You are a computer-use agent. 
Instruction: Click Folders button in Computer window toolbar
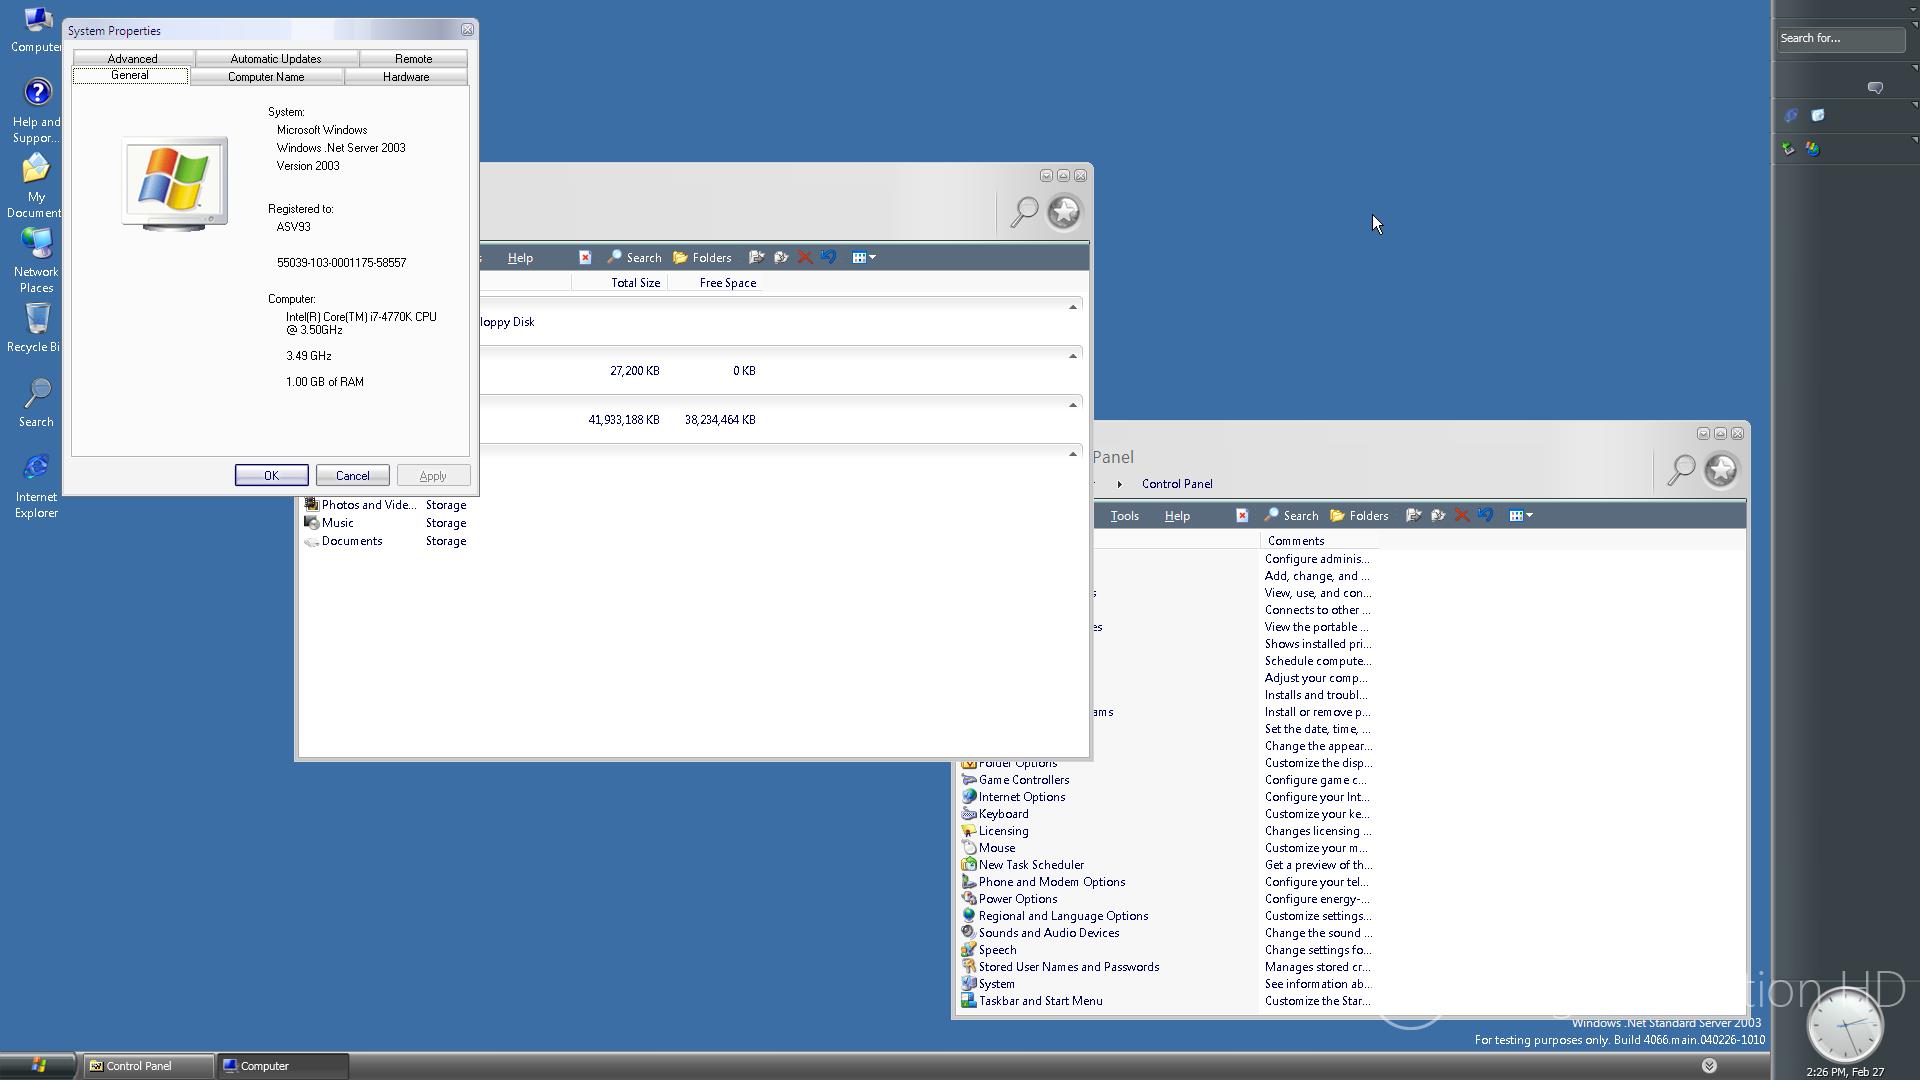pos(702,258)
